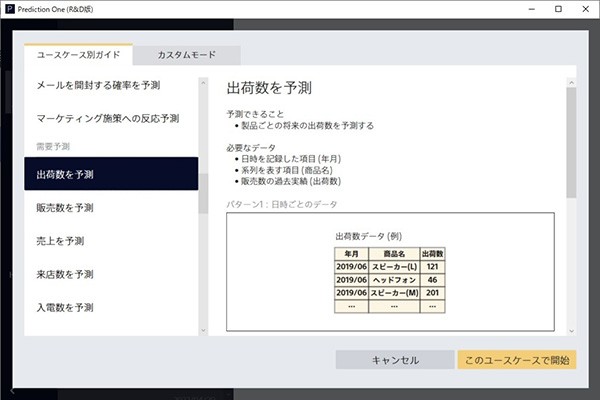Select the ユースケース別ガイド tab
Image resolution: width=600 pixels, height=400 pixels.
[x=78, y=55]
